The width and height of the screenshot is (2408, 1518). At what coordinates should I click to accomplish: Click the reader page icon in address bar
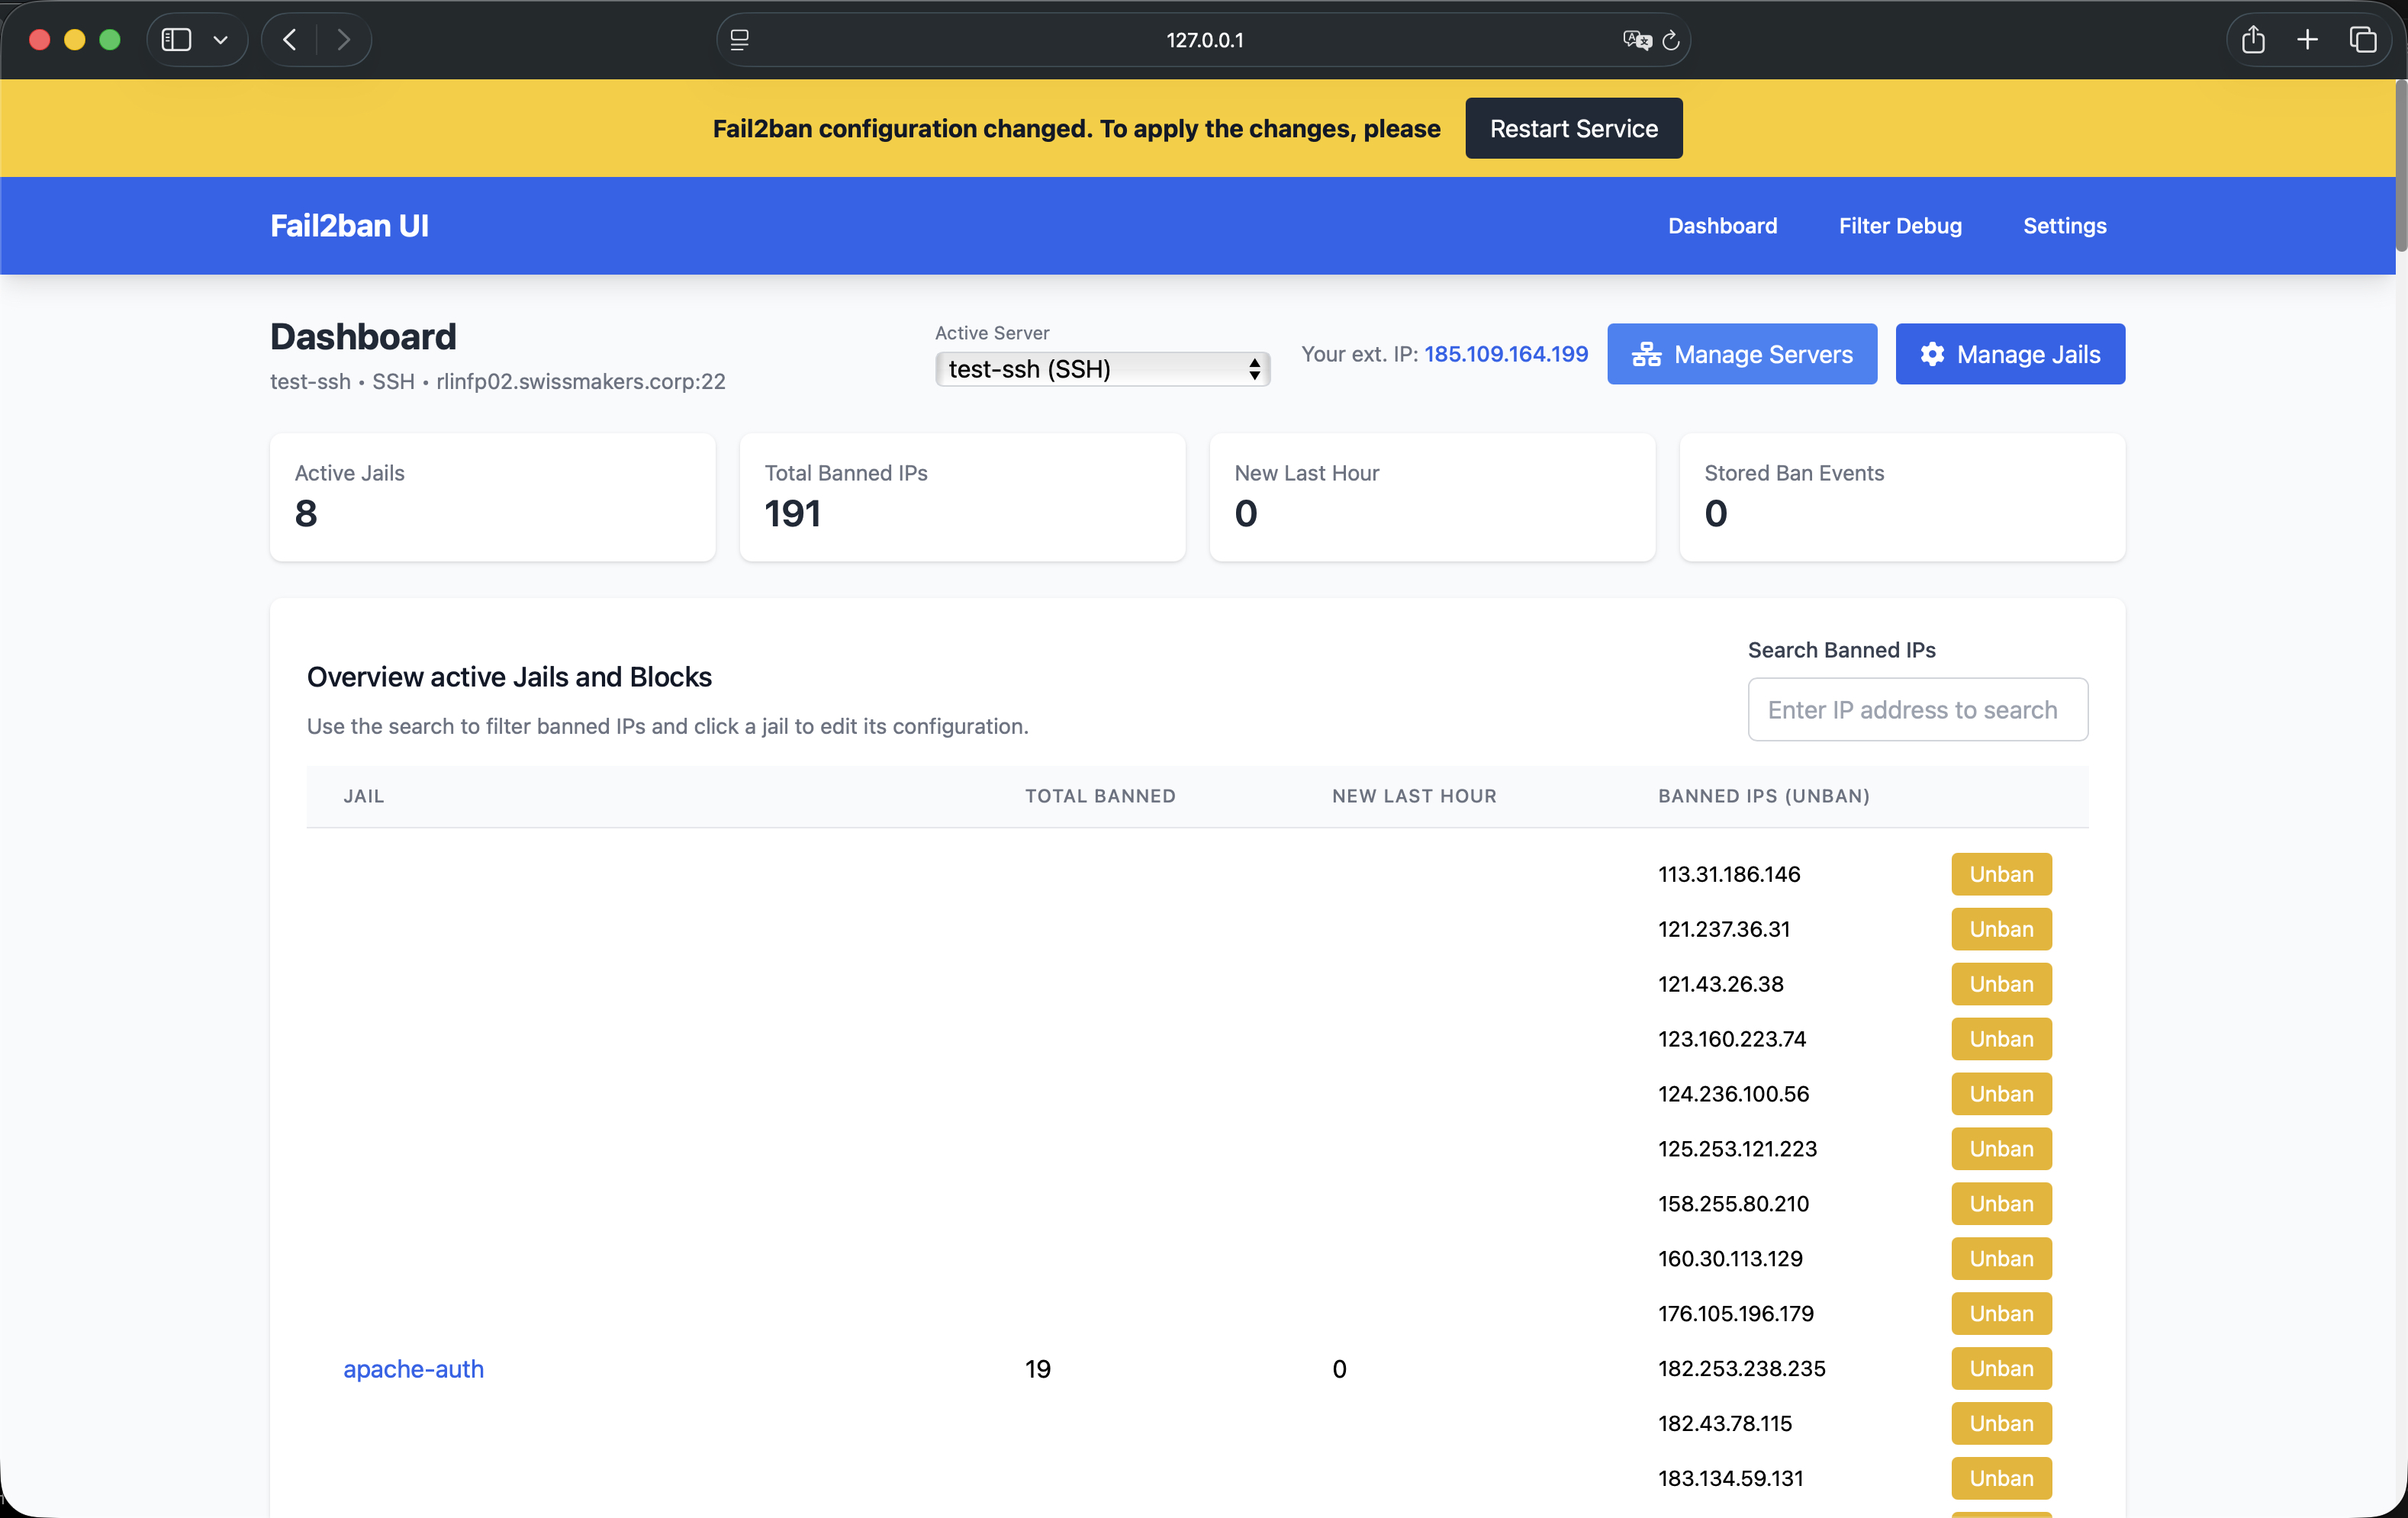(739, 40)
